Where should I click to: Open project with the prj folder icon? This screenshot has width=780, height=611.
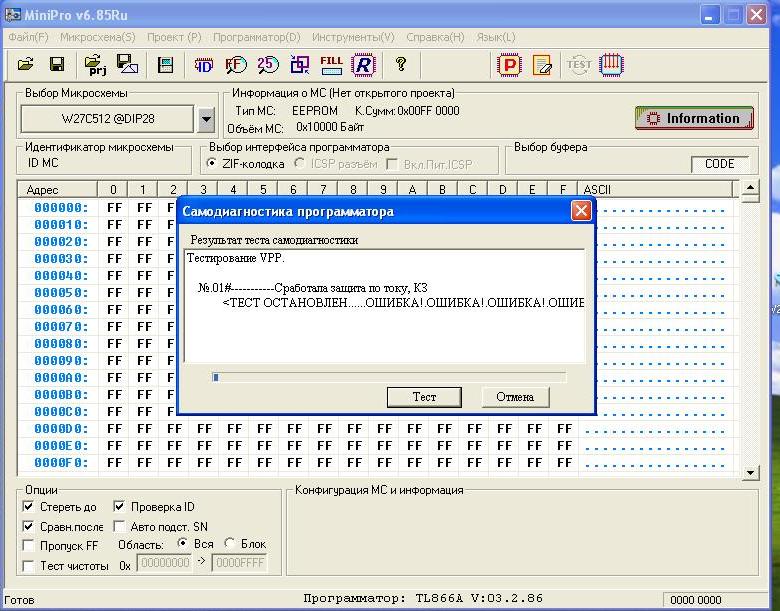pos(96,65)
